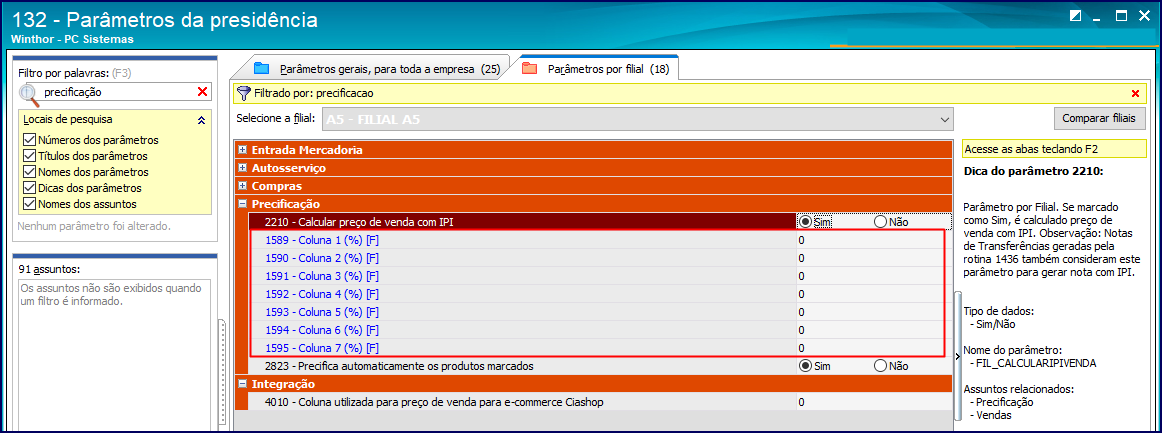Select row 1589 - Coluna 1 (%)

(524, 240)
